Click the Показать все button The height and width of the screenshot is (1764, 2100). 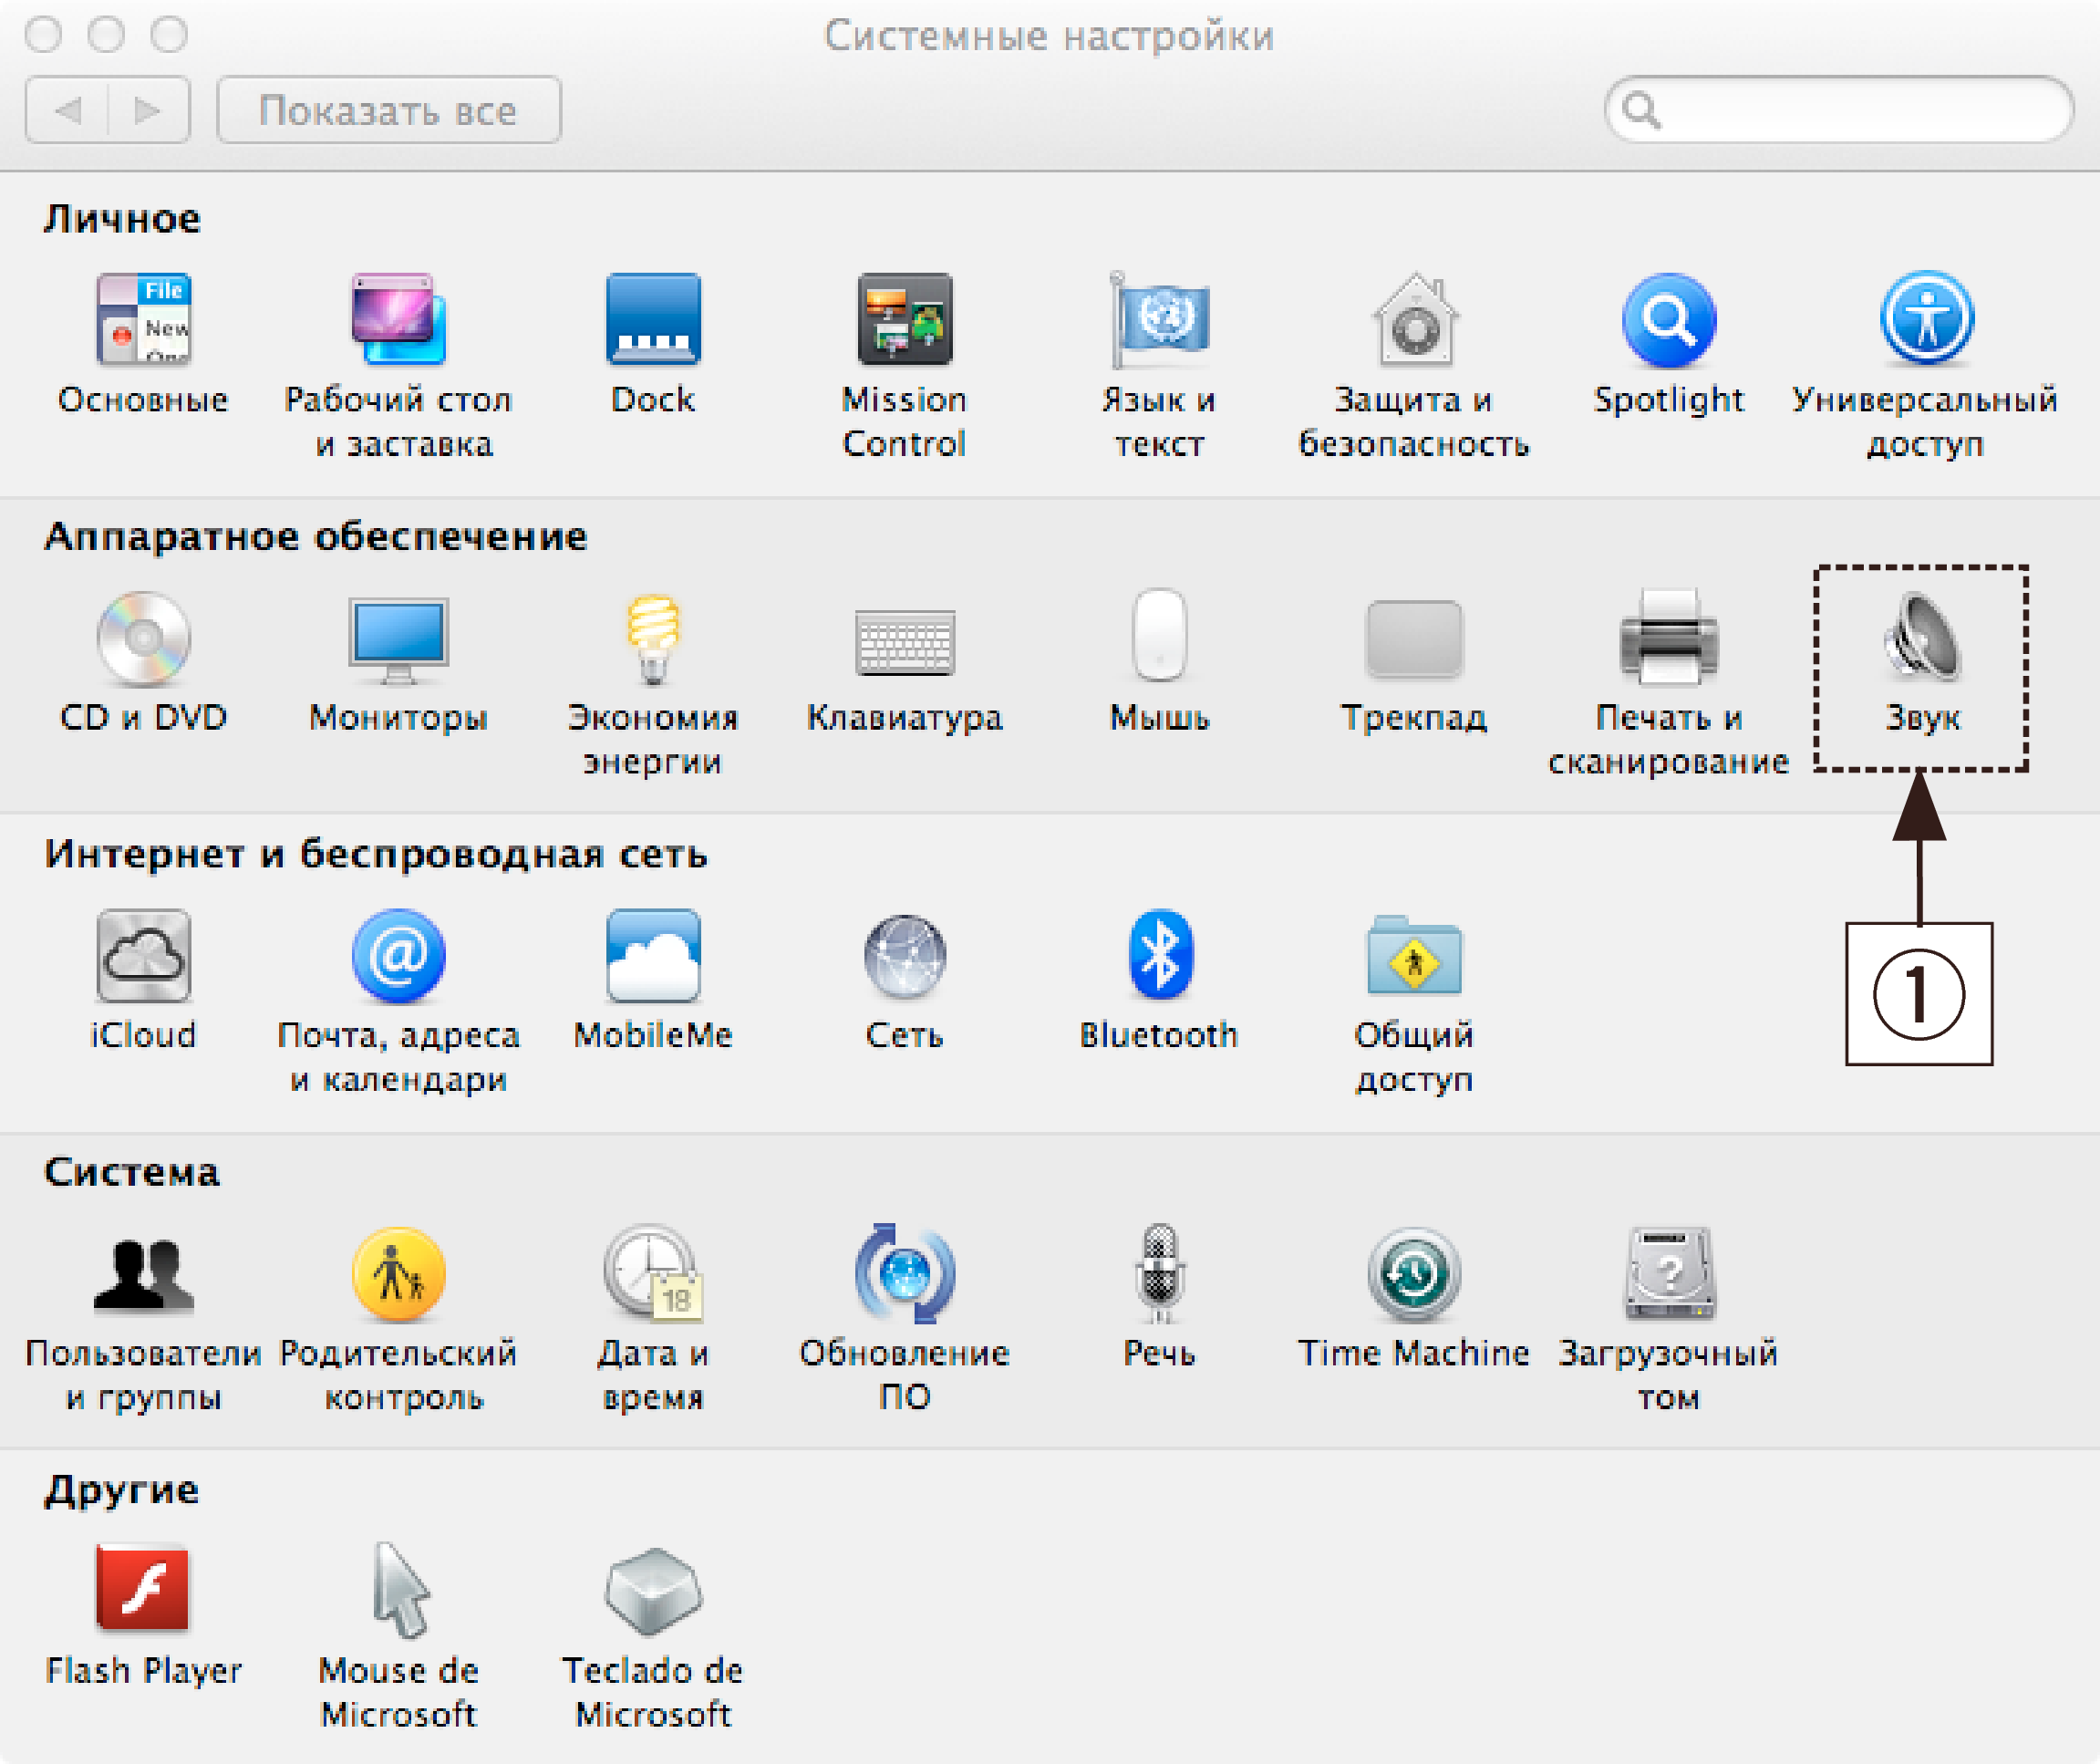tap(388, 110)
